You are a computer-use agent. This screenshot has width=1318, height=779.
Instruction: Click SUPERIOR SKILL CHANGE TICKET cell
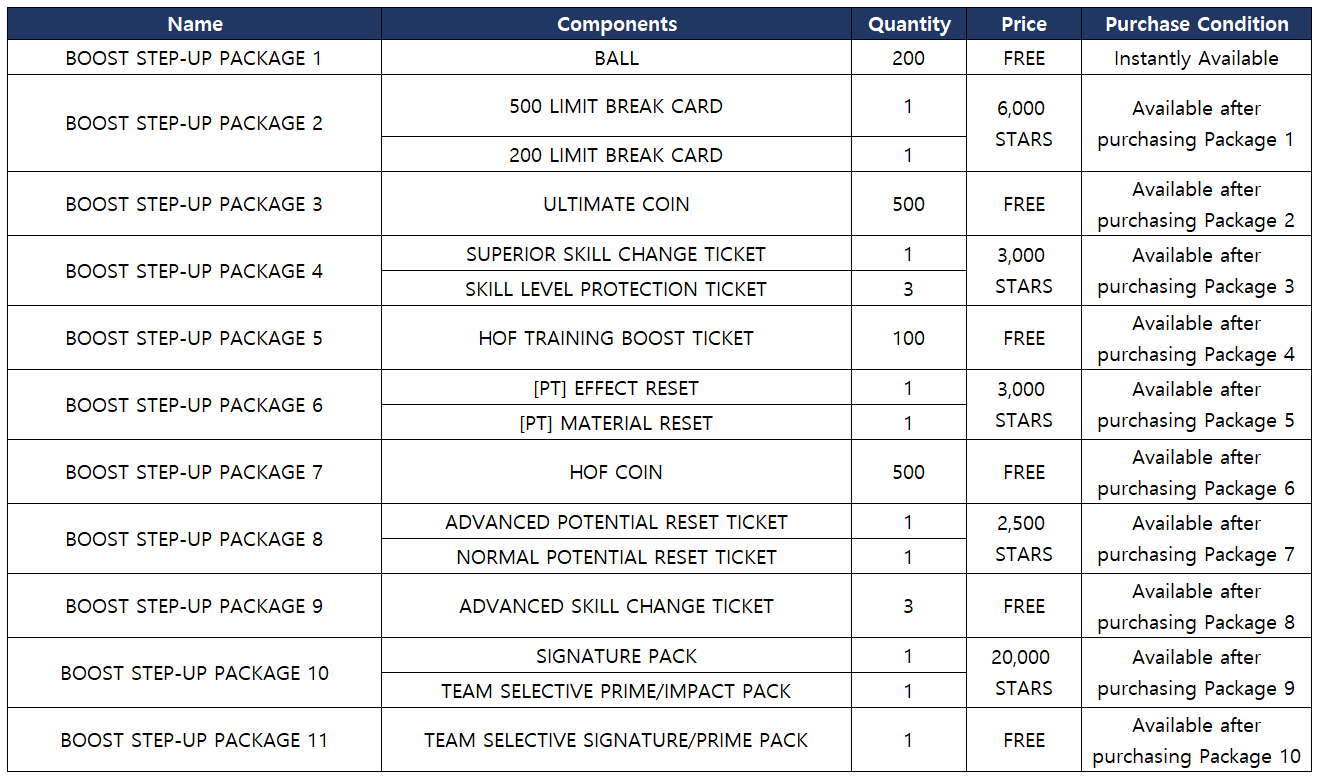[616, 254]
